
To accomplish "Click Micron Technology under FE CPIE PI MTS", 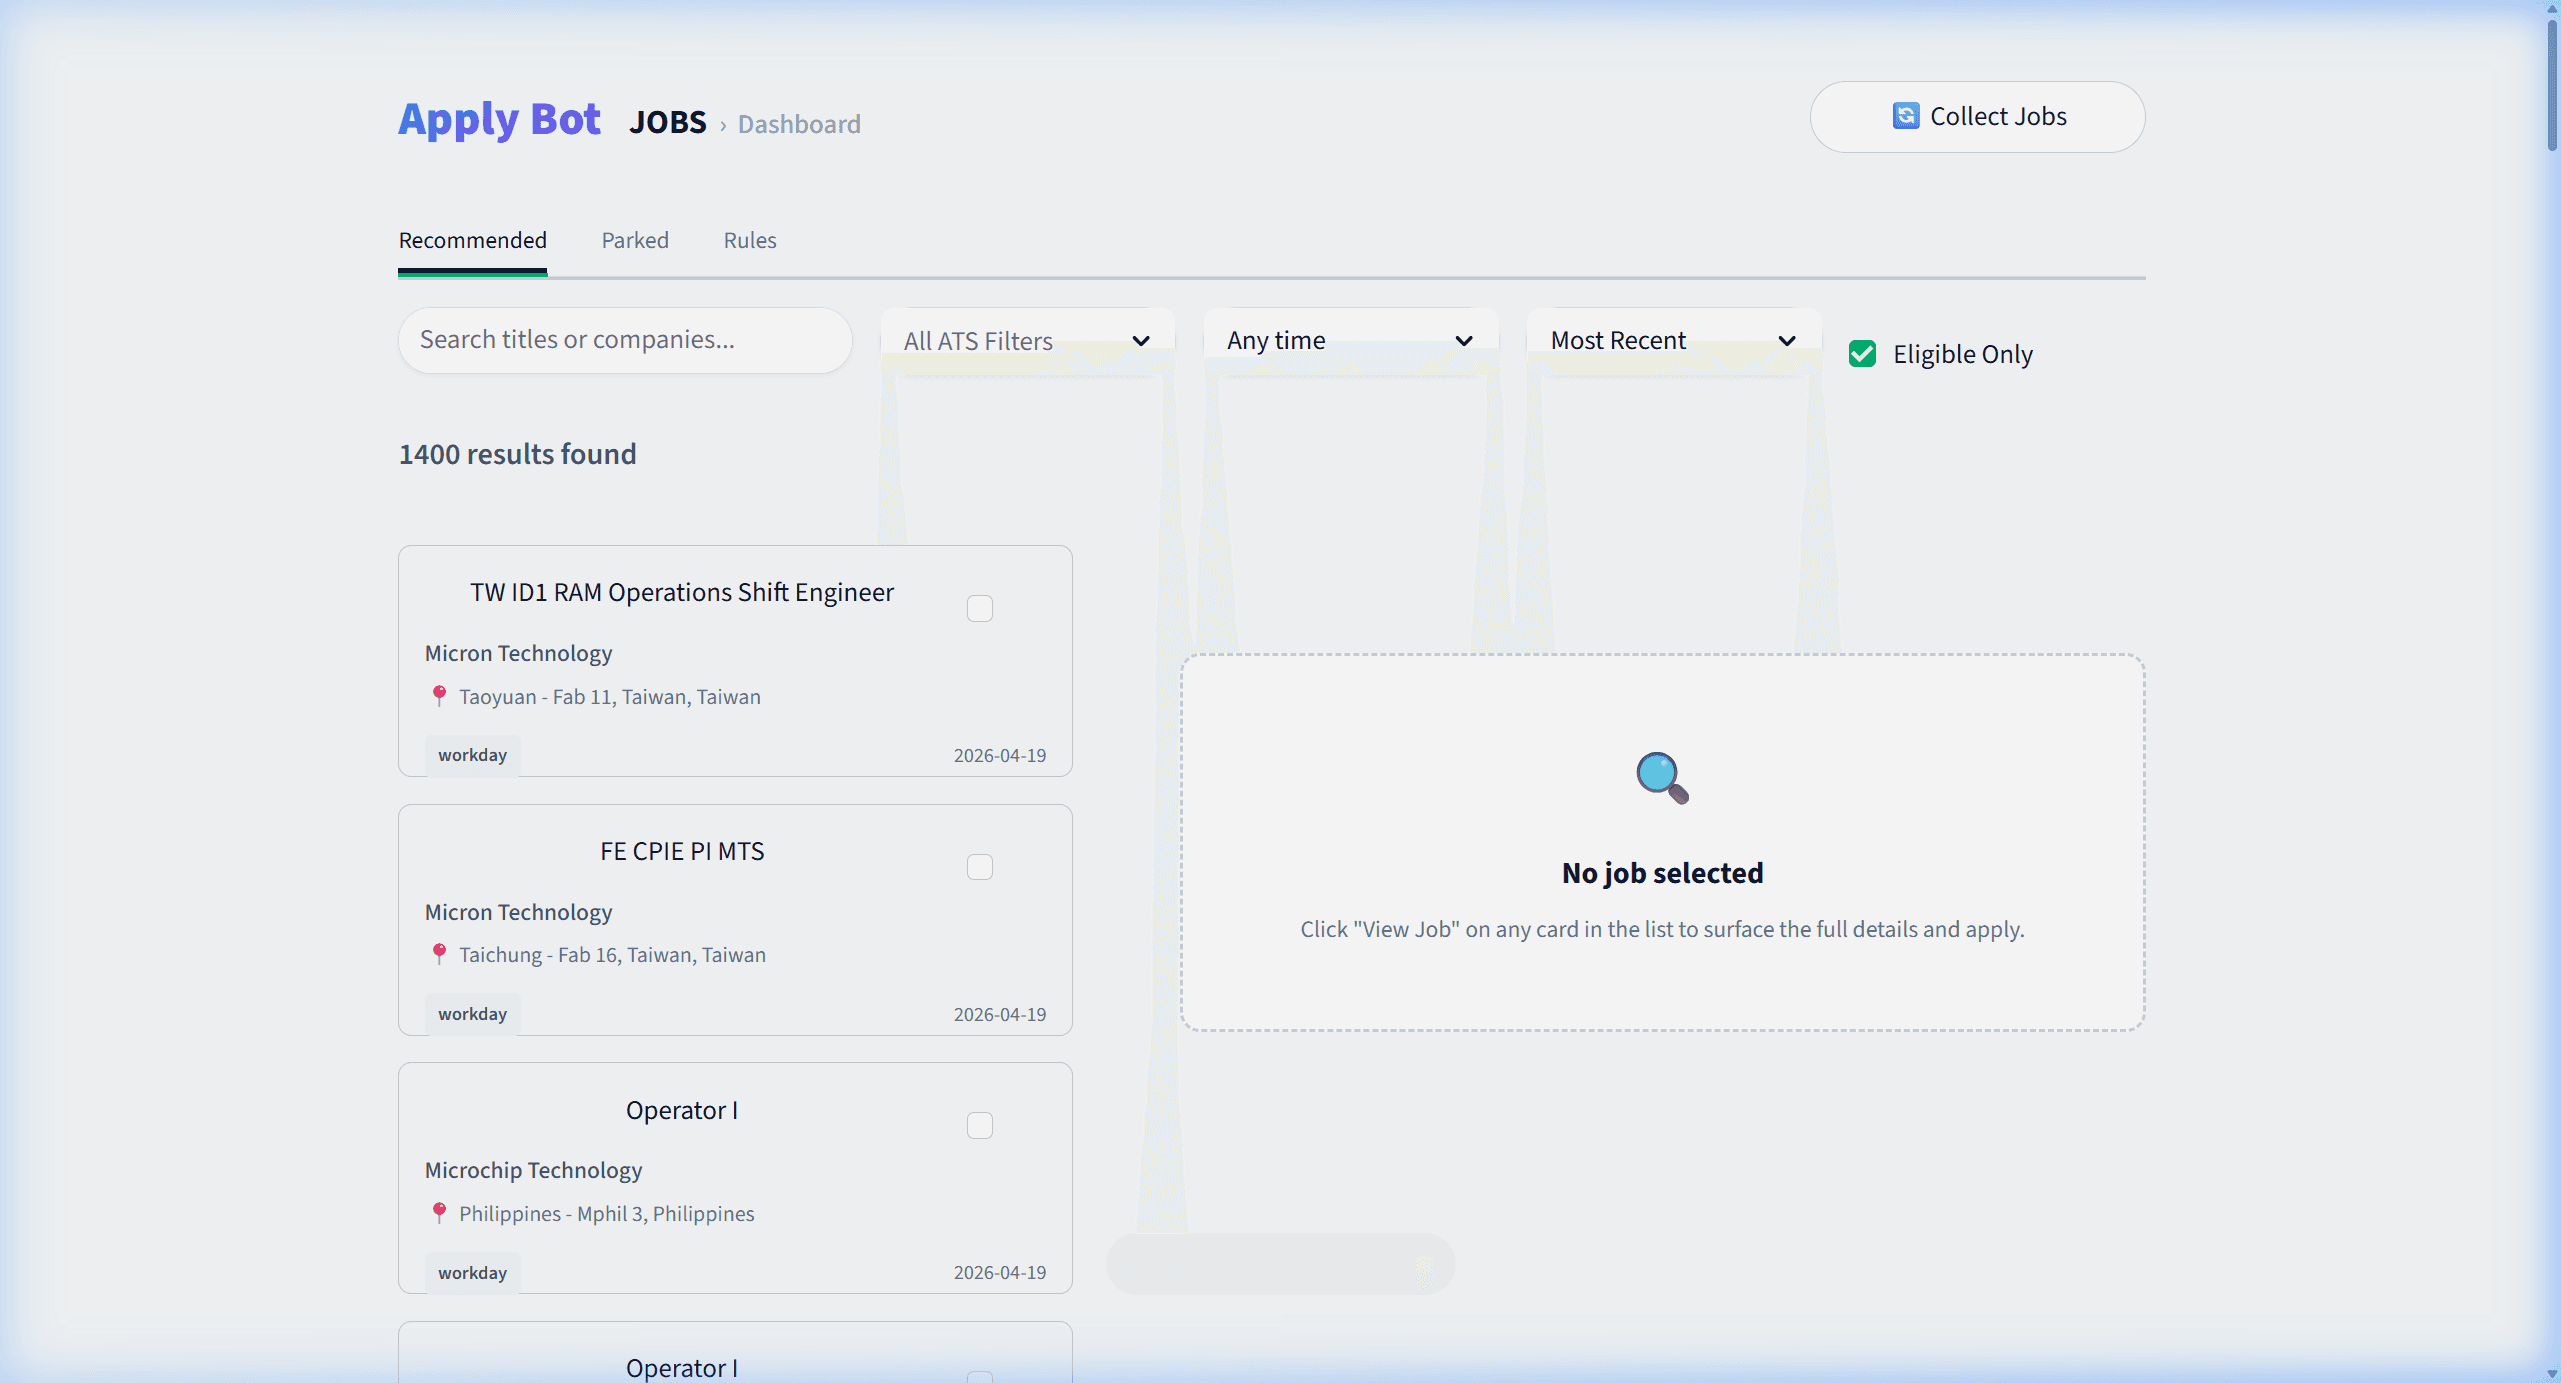I will [518, 912].
